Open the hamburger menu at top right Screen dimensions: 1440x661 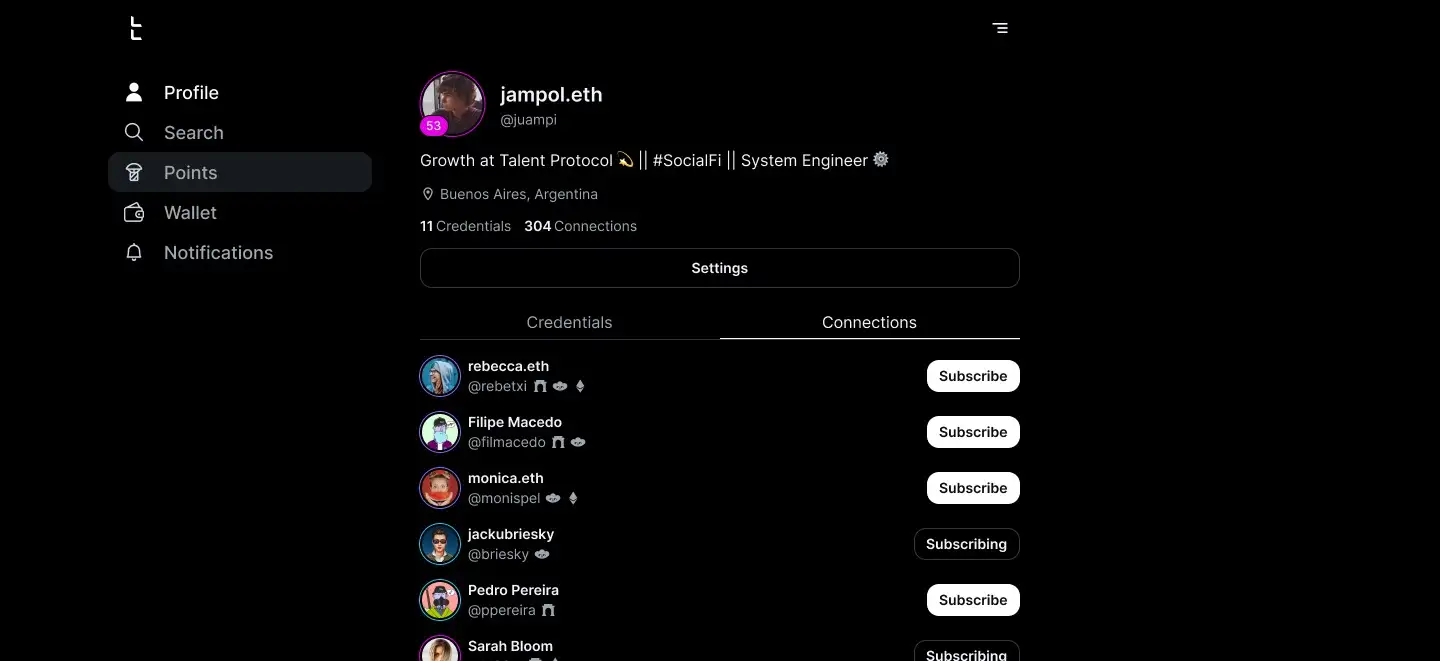tap(1000, 28)
